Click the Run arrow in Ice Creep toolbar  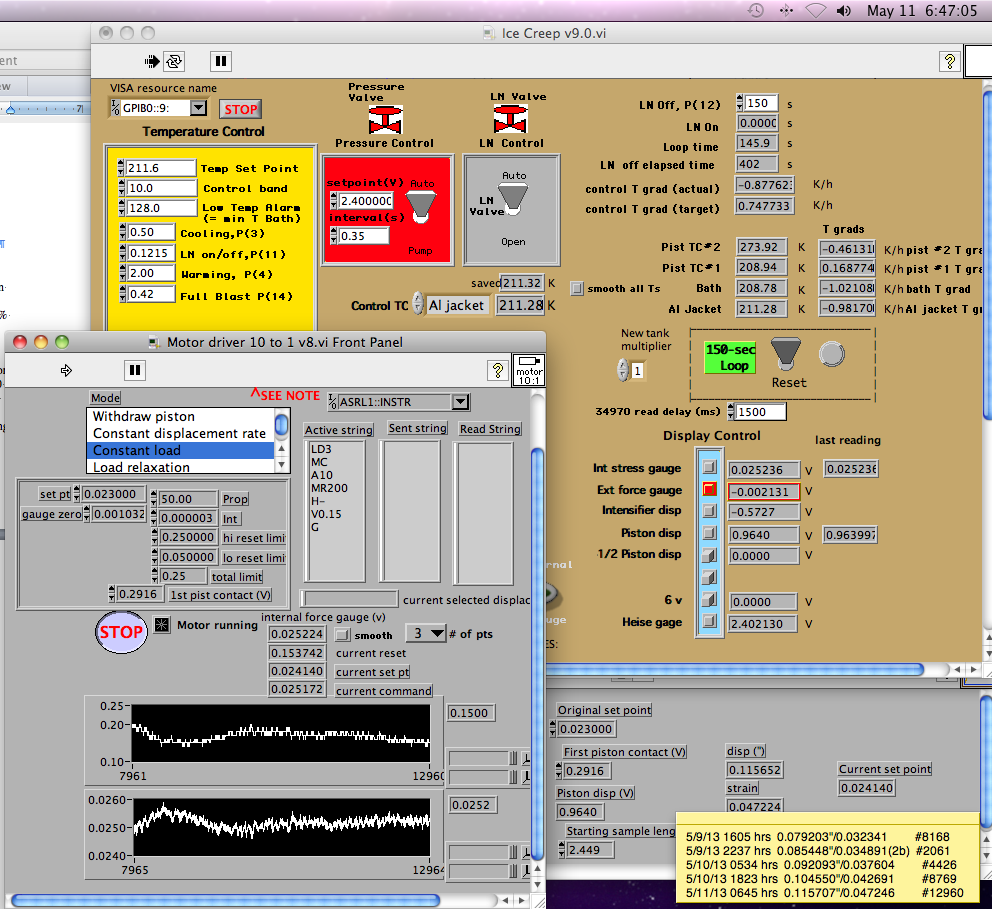[152, 61]
